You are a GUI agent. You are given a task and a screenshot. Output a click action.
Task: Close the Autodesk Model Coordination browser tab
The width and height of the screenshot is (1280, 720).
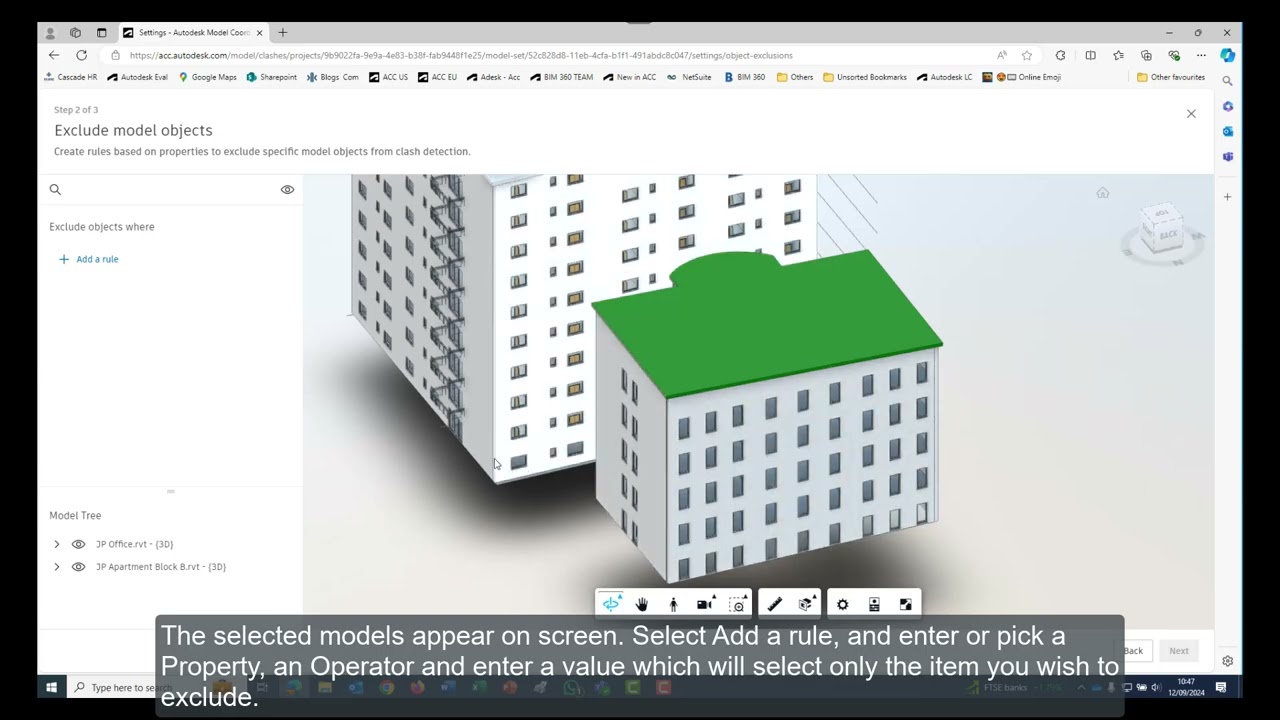(259, 33)
